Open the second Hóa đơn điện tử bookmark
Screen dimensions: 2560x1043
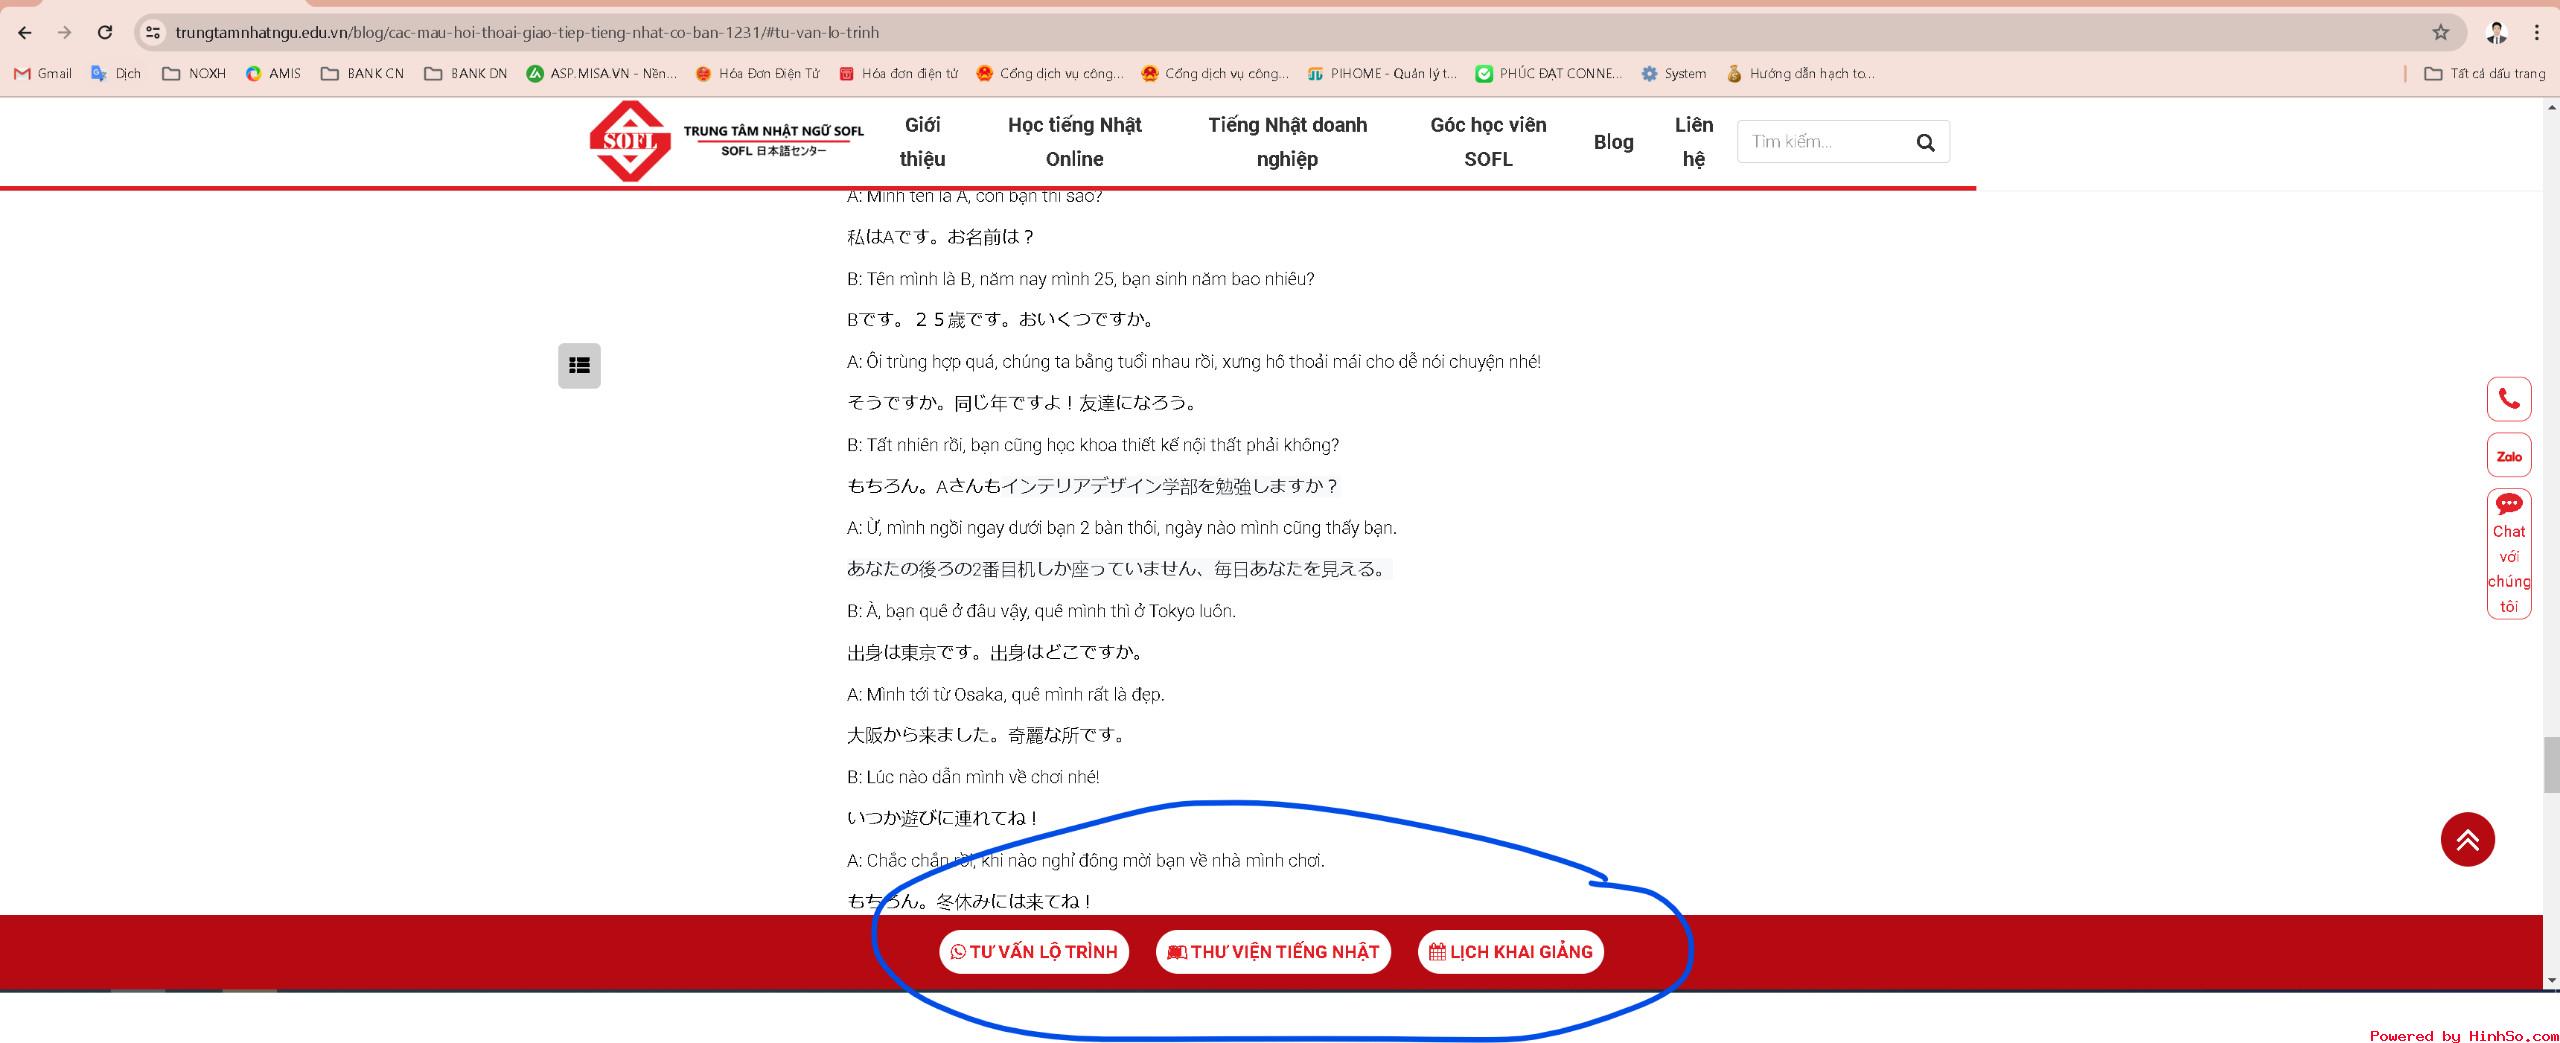[x=898, y=73]
